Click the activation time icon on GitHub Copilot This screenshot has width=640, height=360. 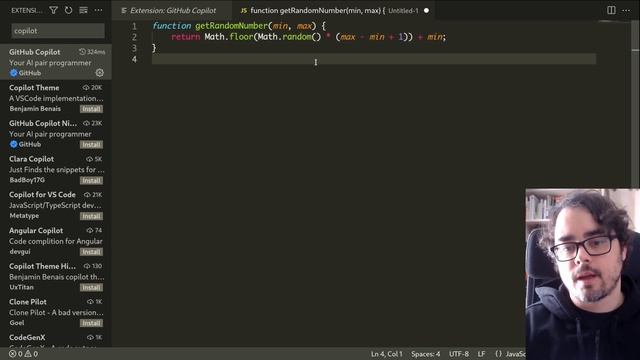pos(82,52)
